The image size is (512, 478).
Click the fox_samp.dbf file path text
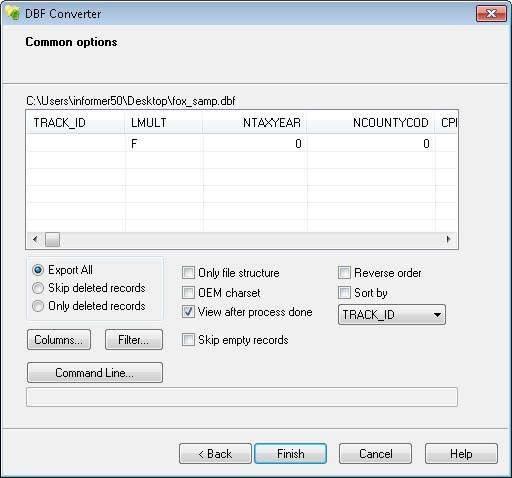131,101
